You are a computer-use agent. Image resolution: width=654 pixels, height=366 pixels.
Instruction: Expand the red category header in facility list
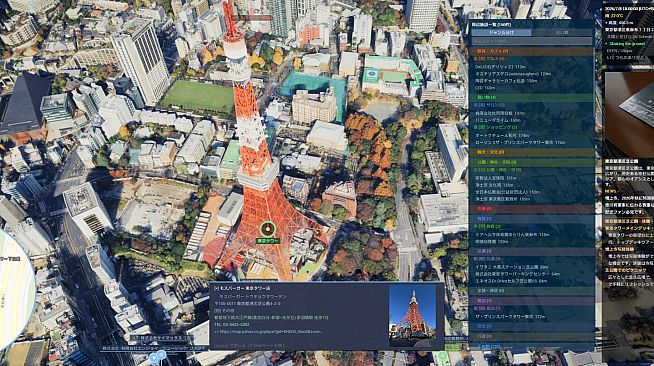pyautogui.click(x=532, y=209)
